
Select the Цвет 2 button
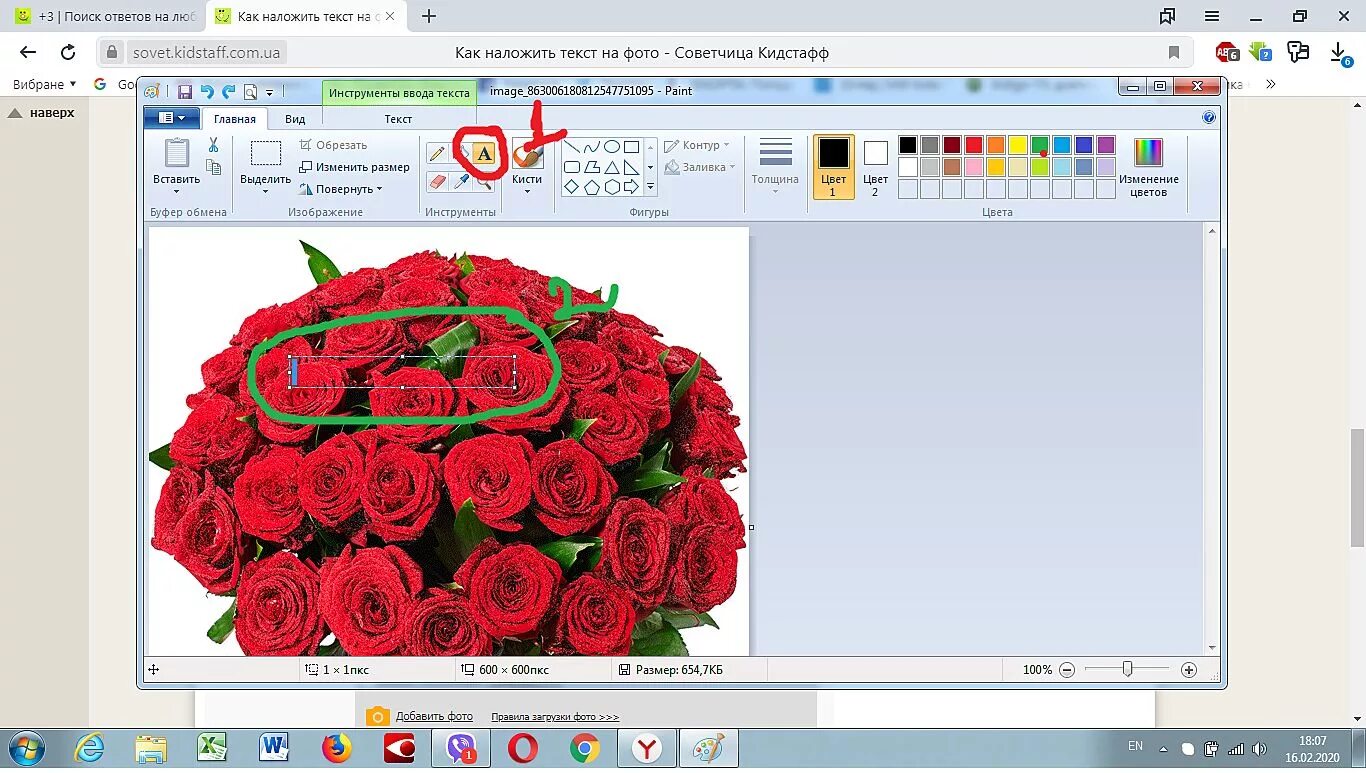[x=875, y=167]
